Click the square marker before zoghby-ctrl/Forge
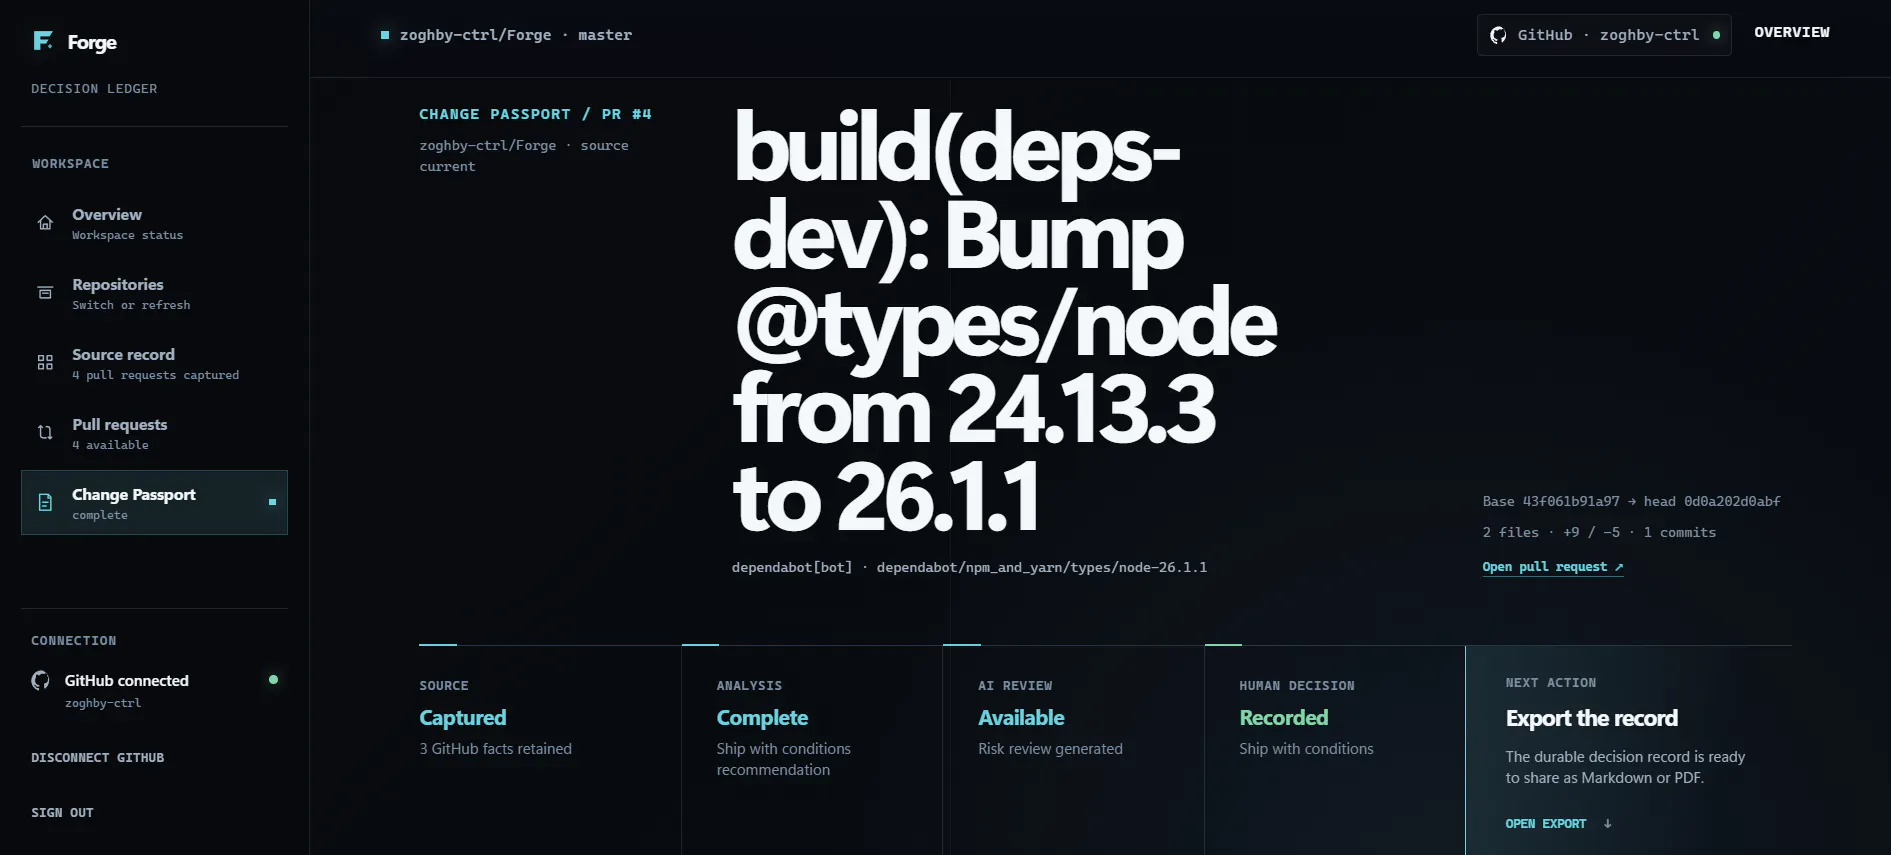1891x855 pixels. pyautogui.click(x=385, y=35)
